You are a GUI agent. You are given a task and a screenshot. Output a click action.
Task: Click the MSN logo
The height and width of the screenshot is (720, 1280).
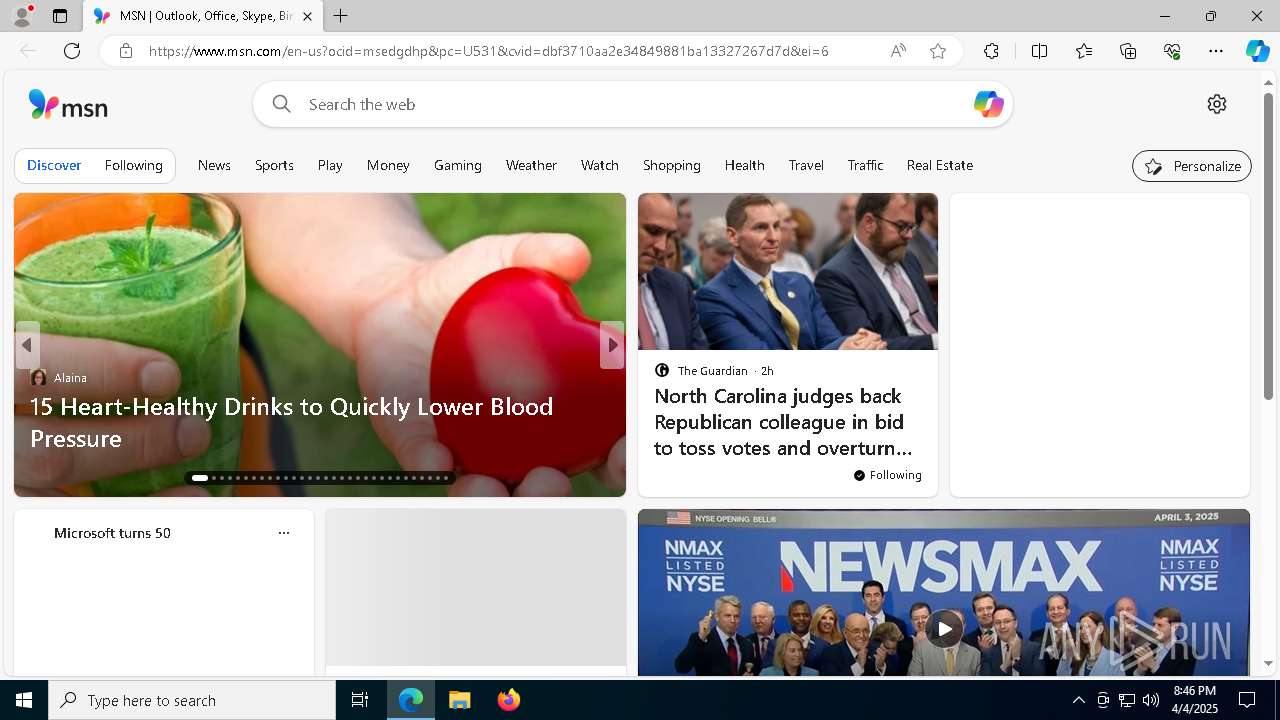click(x=68, y=105)
